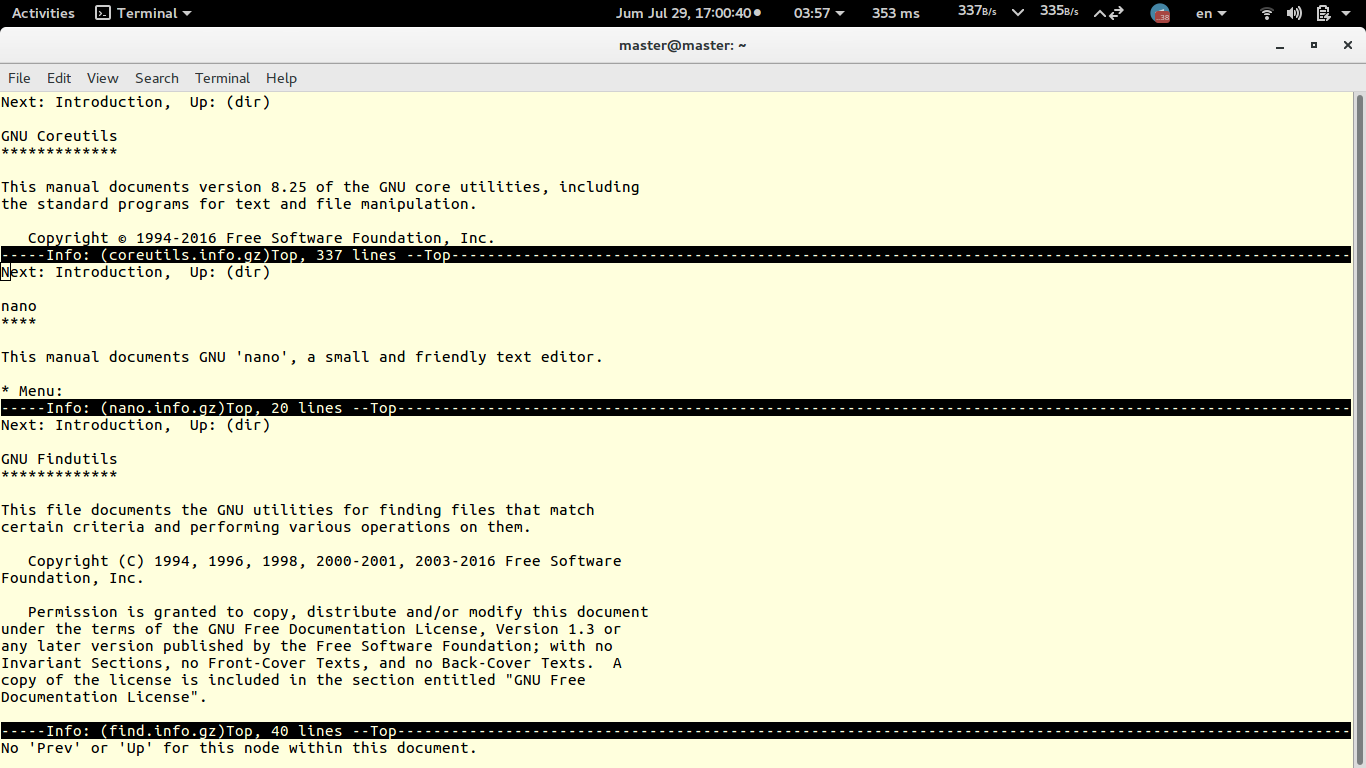Screen dimensions: 1366x768
Task: Click the 353 ms latency indicator
Action: click(x=896, y=13)
